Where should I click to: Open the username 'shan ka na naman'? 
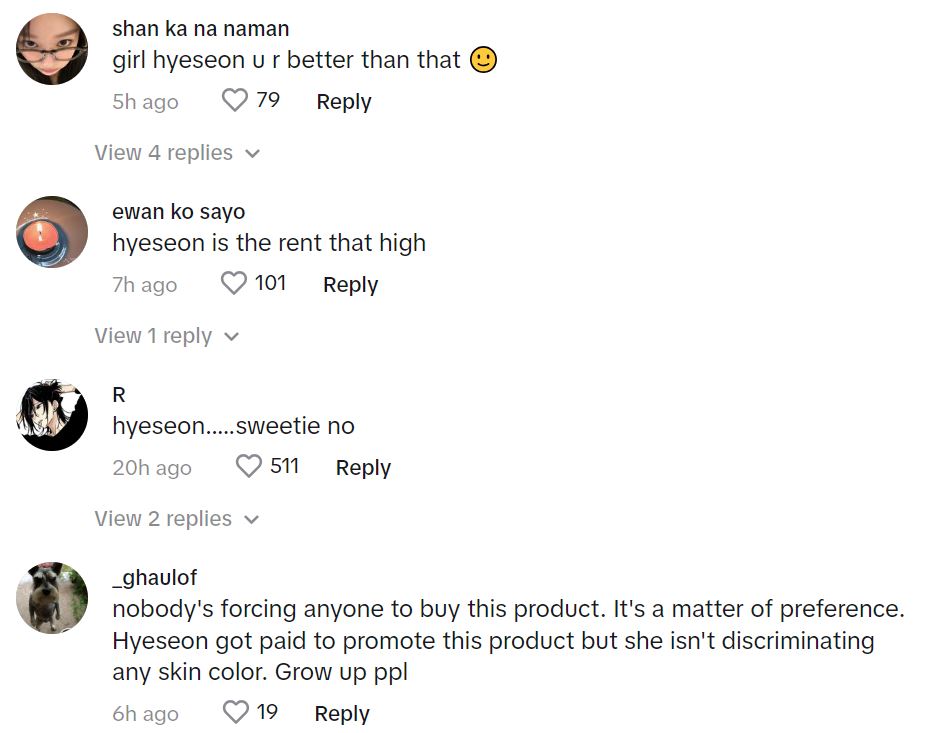(200, 29)
